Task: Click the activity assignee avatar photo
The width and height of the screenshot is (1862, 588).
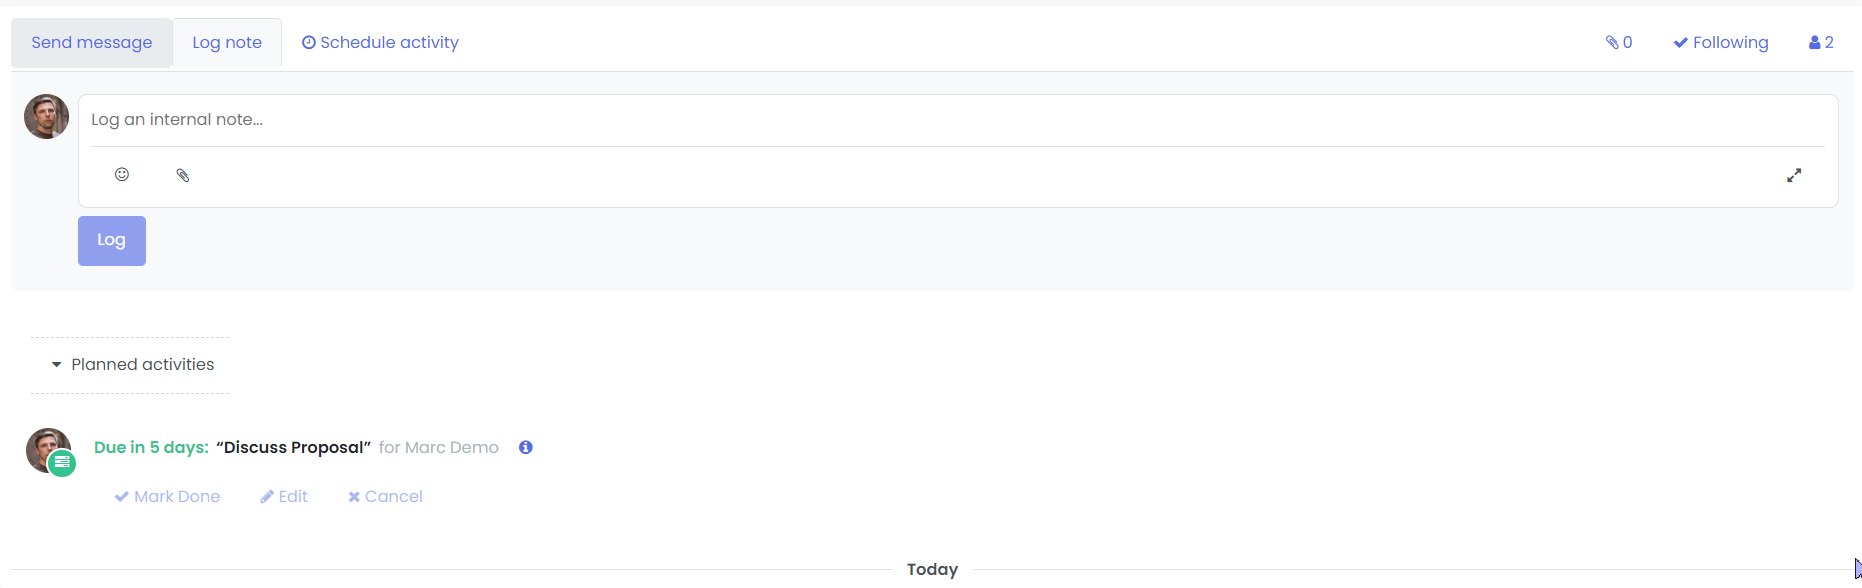Action: click(x=47, y=449)
